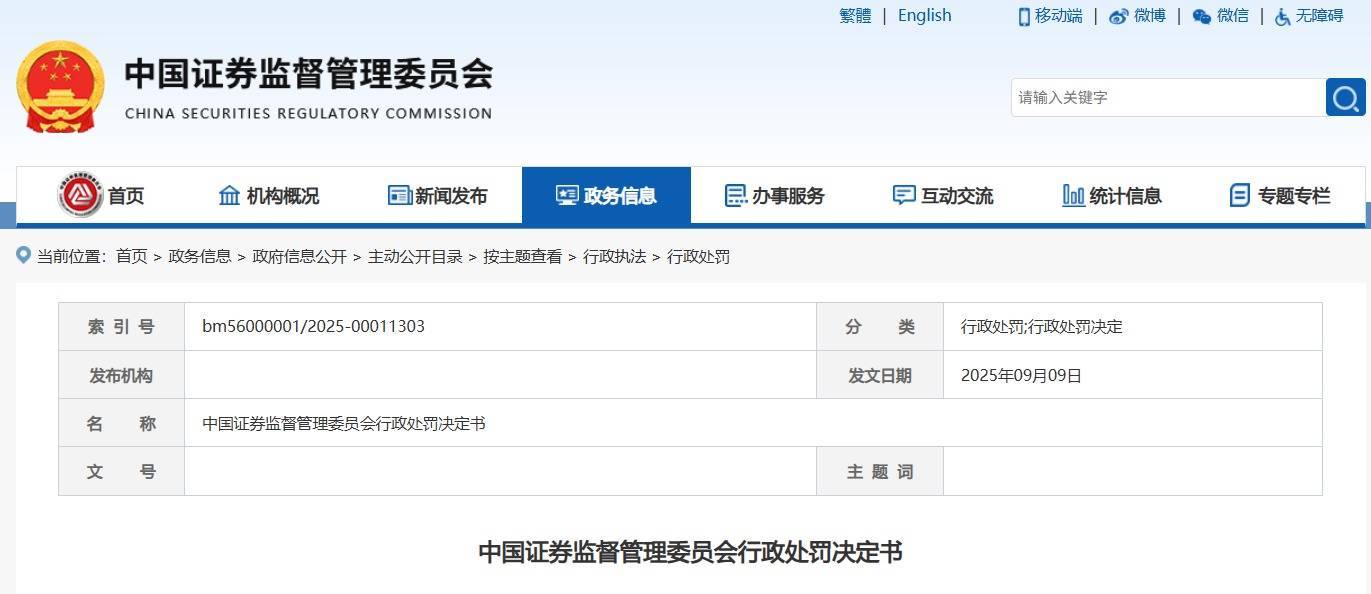Image resolution: width=1371 pixels, height=594 pixels.
Task: Open the 机构概况 navigation tab
Action: pos(269,195)
